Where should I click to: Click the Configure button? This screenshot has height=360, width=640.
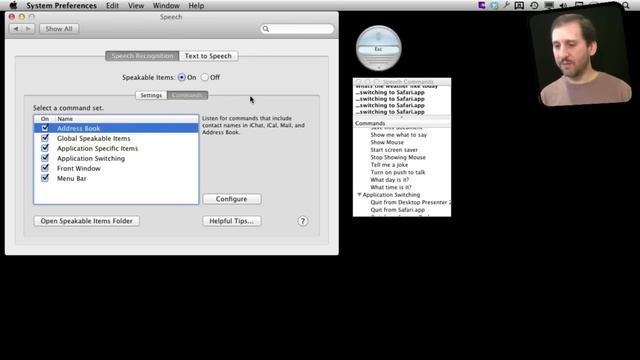(x=231, y=199)
